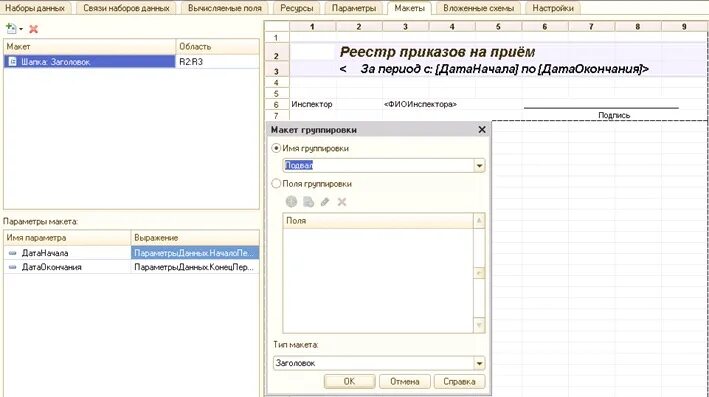Open the Вычисляемые поля tab
This screenshot has width=709, height=397.
click(x=225, y=8)
